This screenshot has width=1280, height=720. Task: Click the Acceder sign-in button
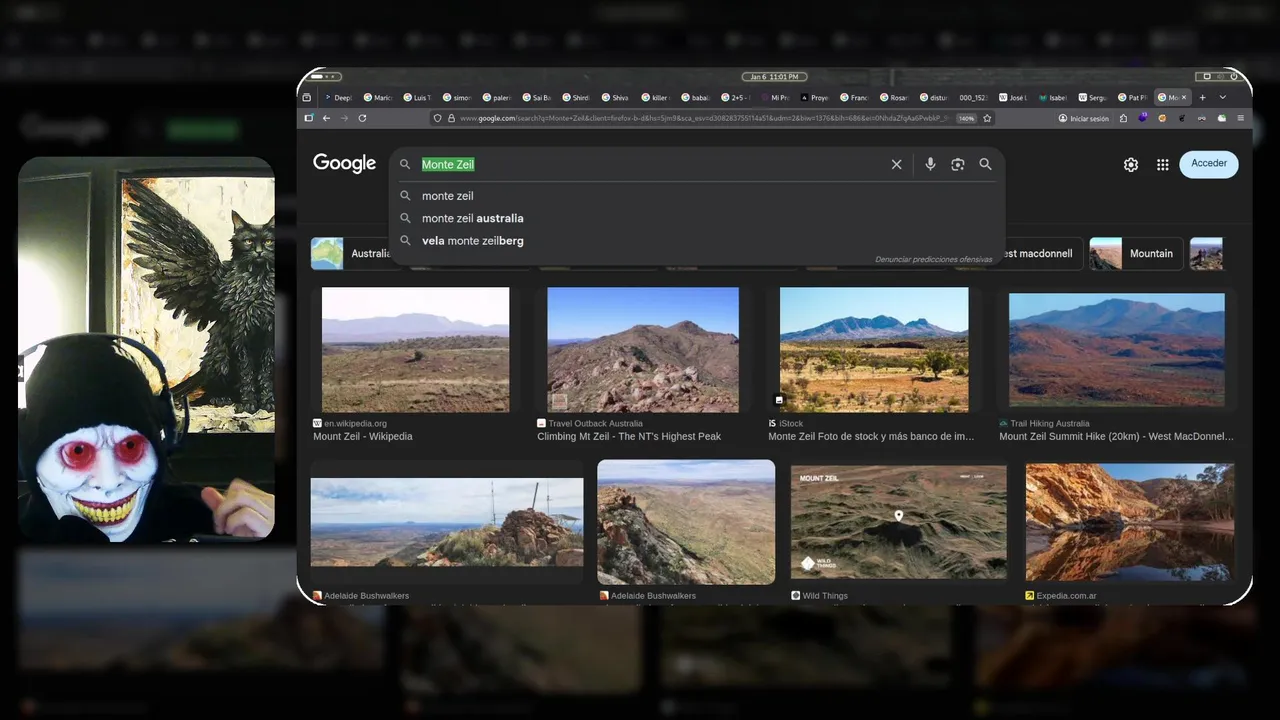[1209, 164]
